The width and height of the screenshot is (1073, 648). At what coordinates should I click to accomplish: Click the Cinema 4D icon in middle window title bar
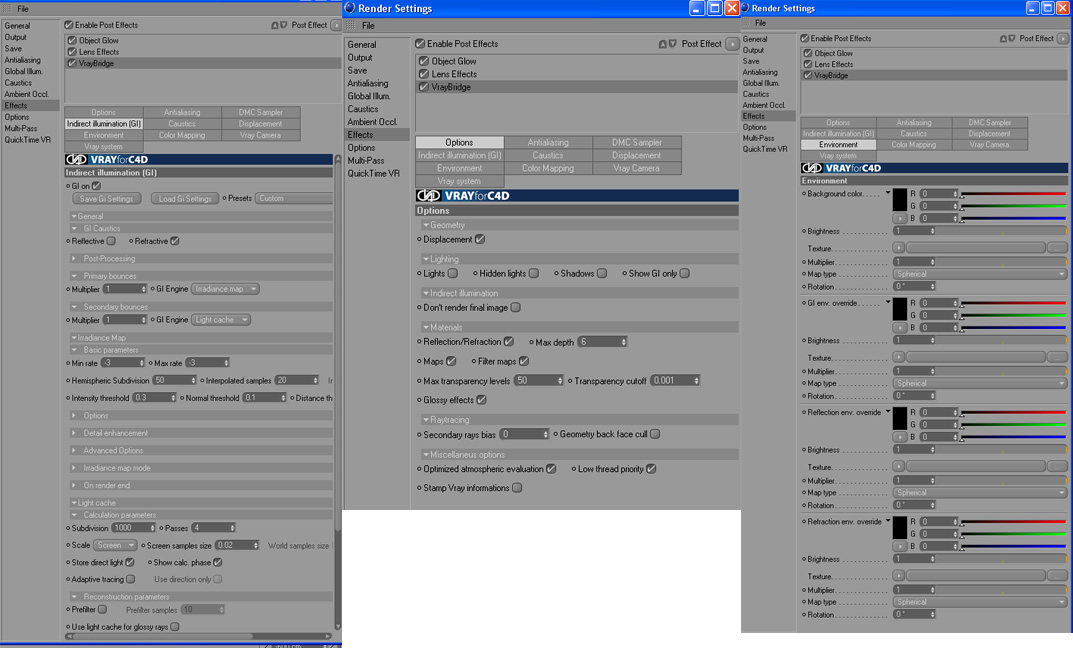coord(350,8)
